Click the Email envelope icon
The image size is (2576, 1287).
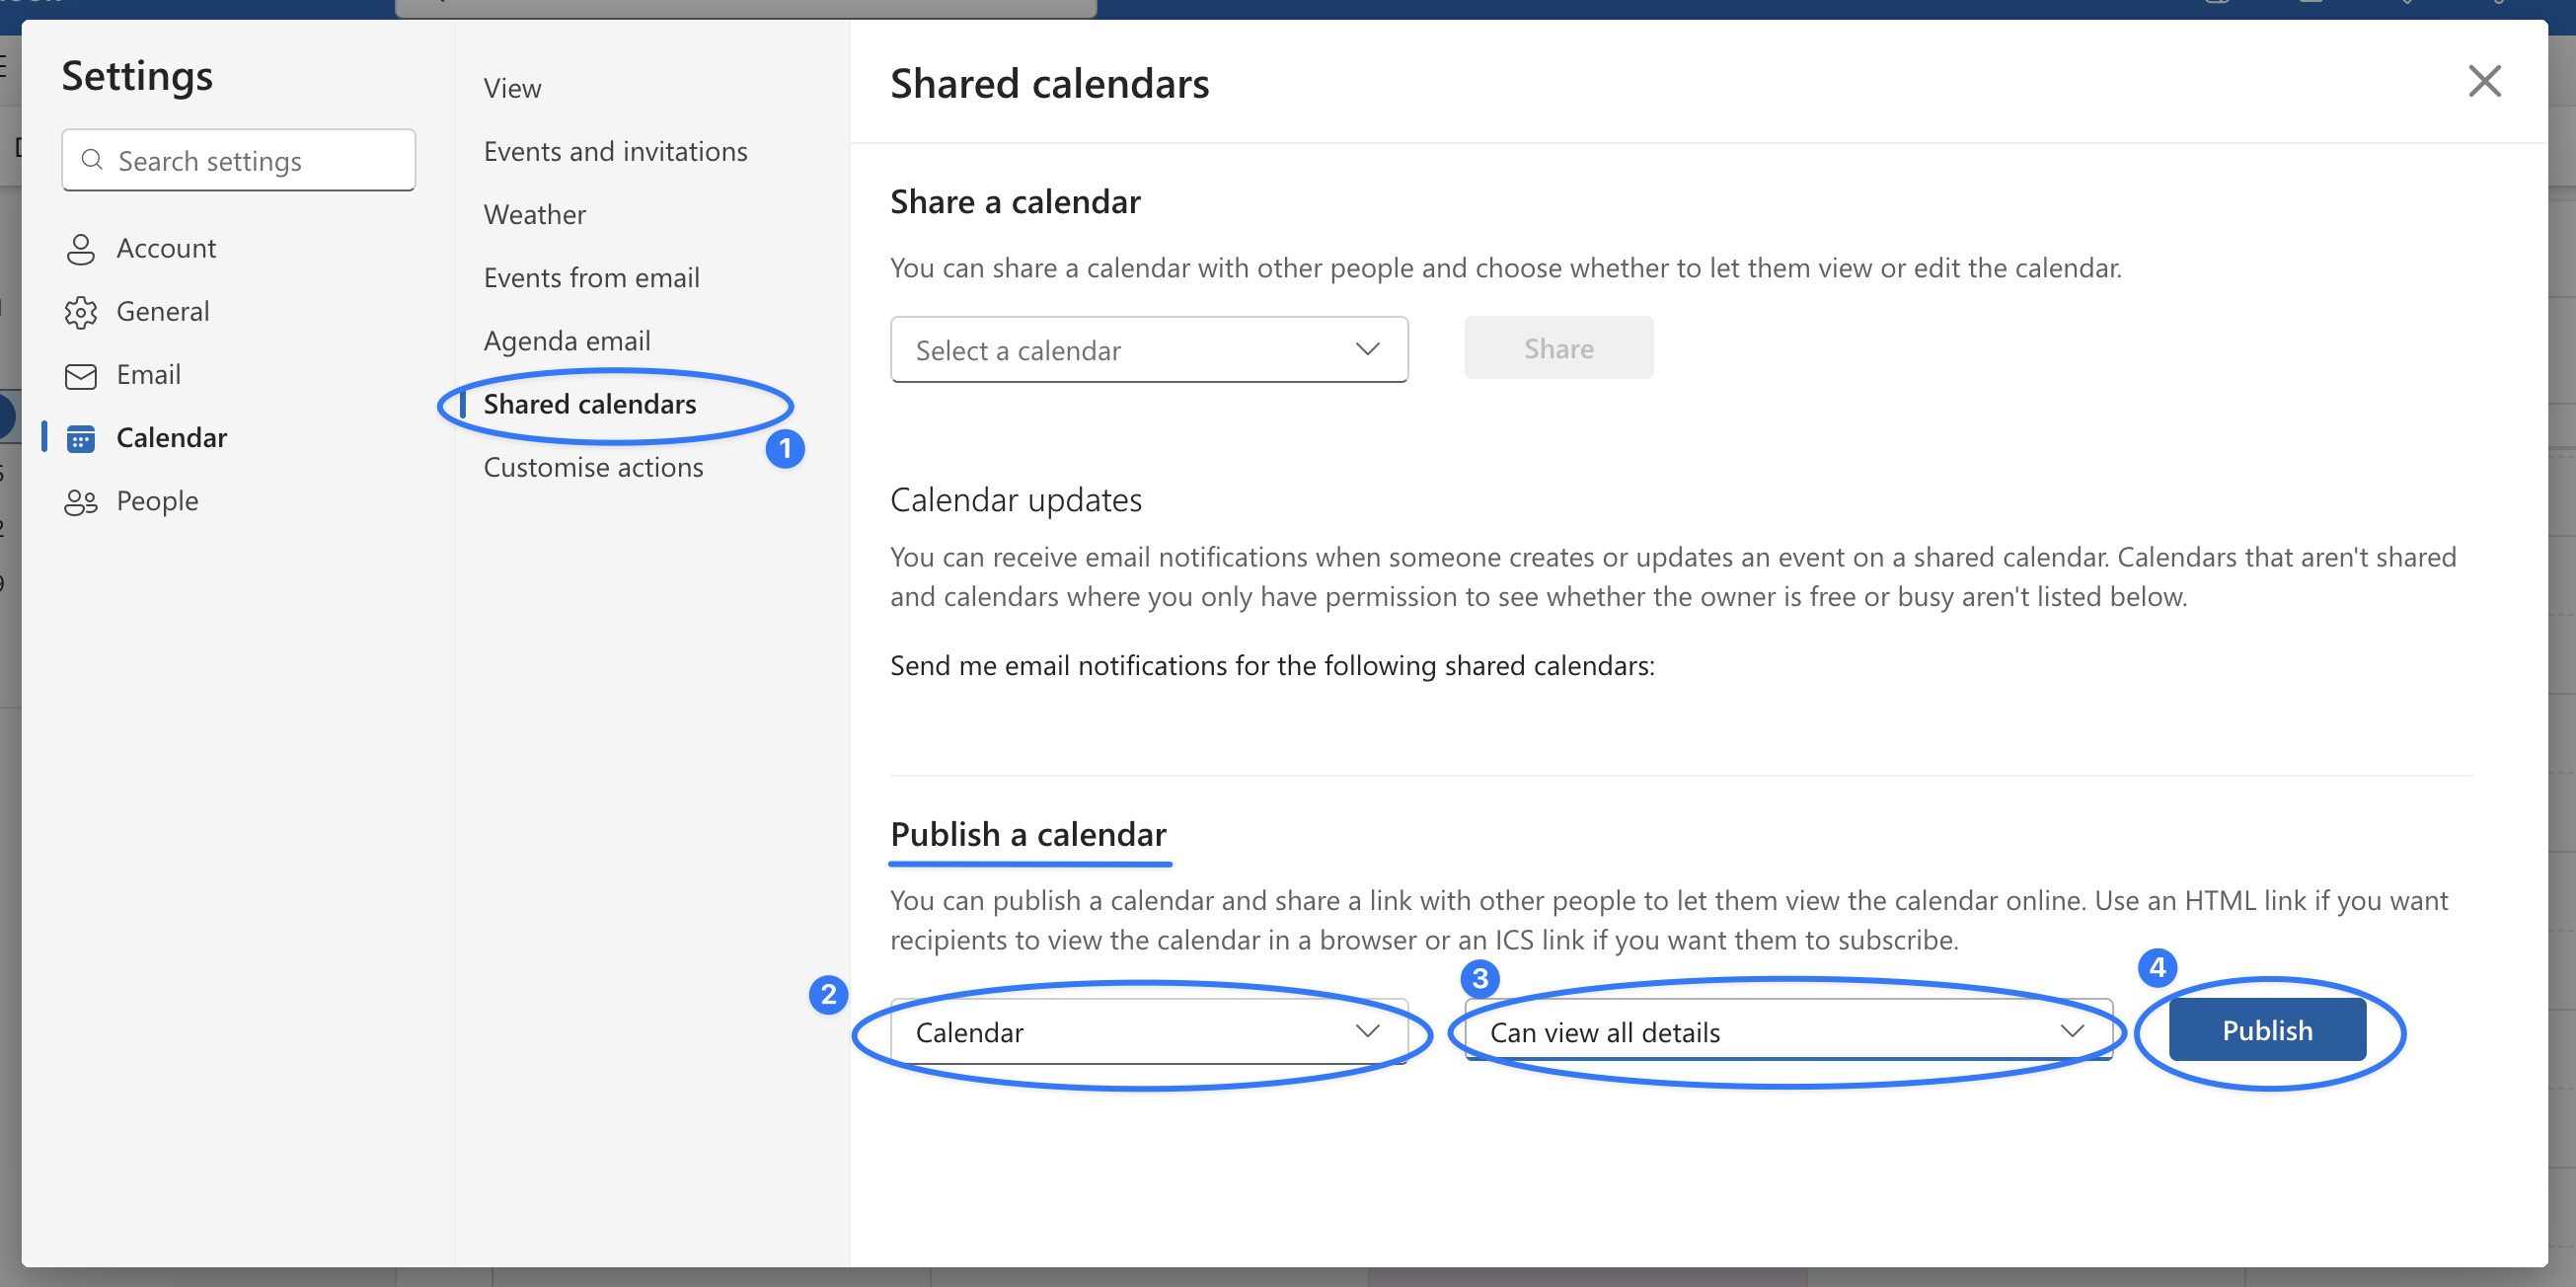click(x=80, y=376)
